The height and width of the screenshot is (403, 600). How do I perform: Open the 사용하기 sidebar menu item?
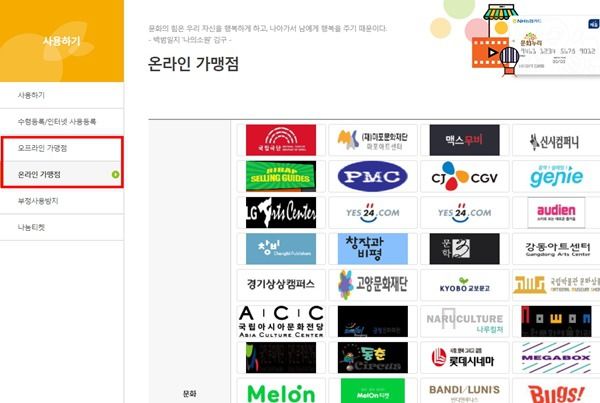62,95
